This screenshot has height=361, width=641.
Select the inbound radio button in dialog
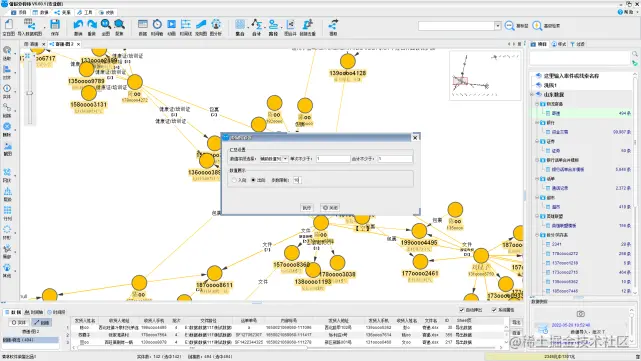[x=234, y=180]
